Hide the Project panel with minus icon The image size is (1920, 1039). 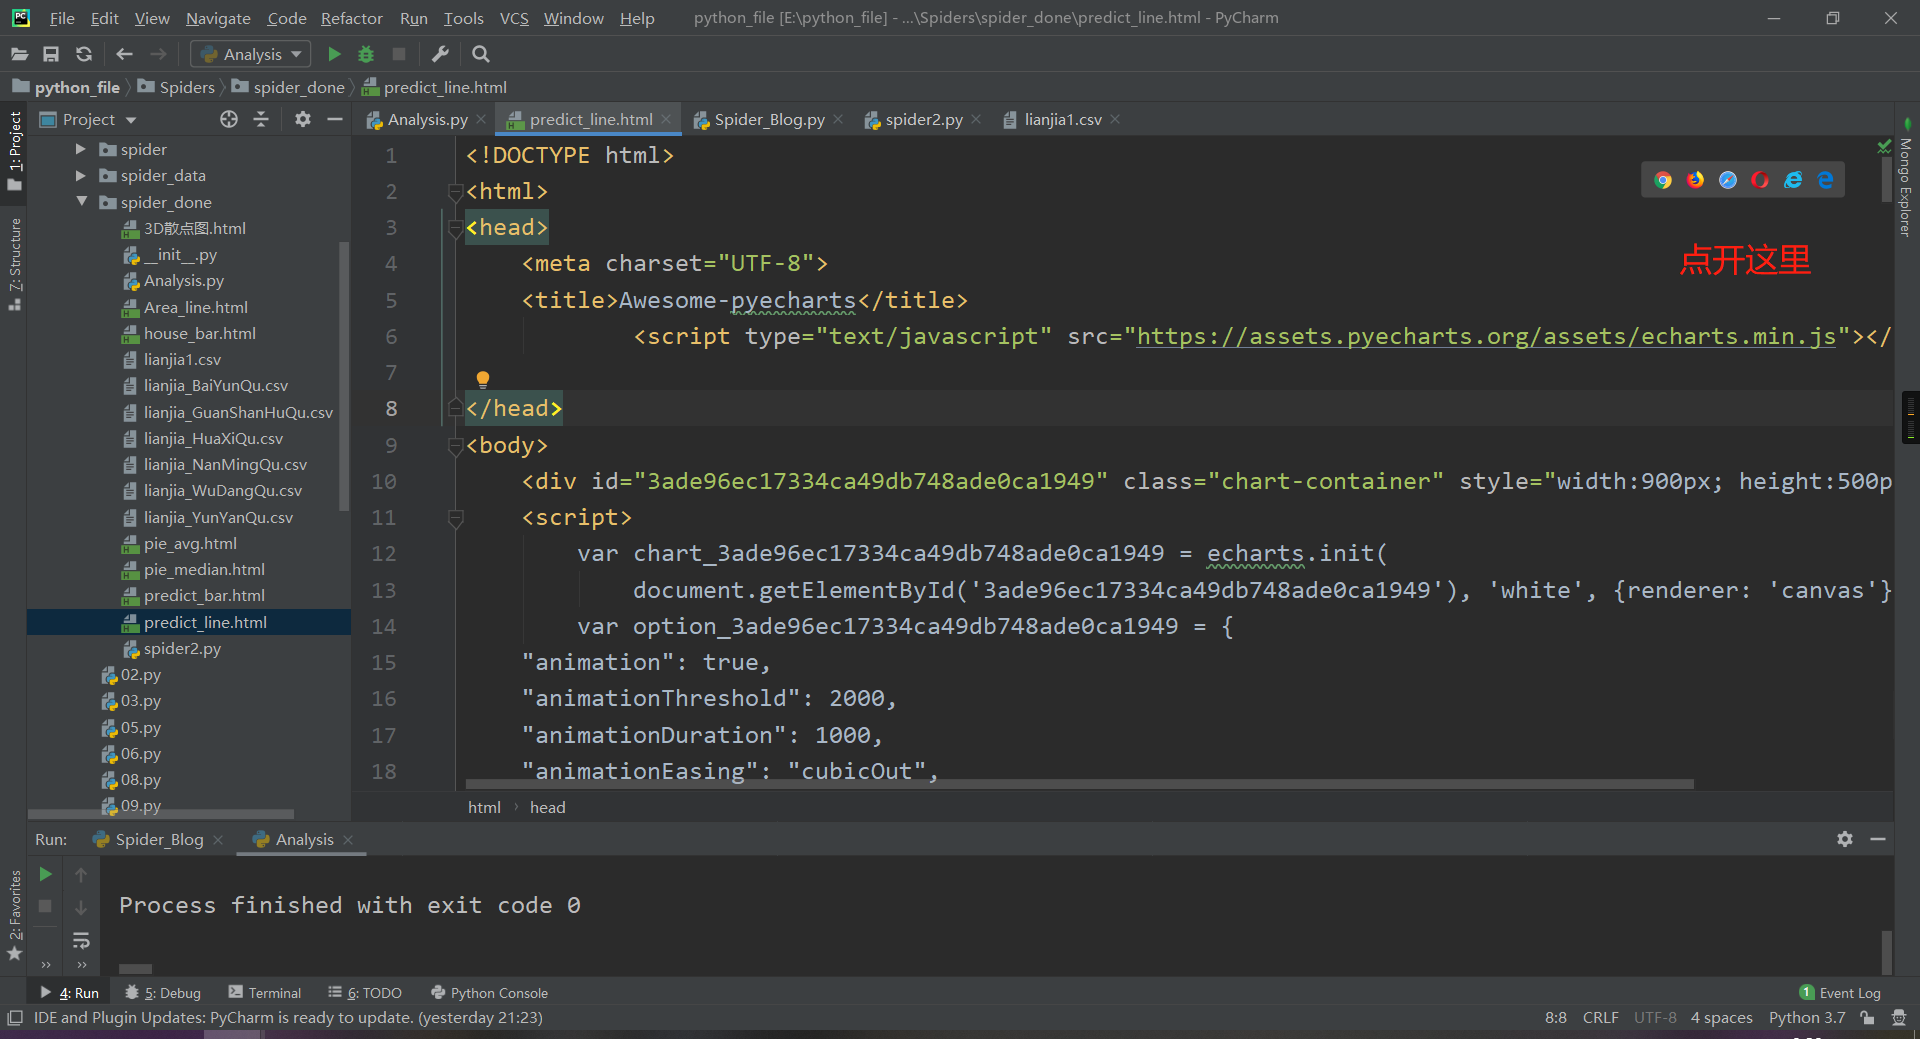click(x=335, y=119)
